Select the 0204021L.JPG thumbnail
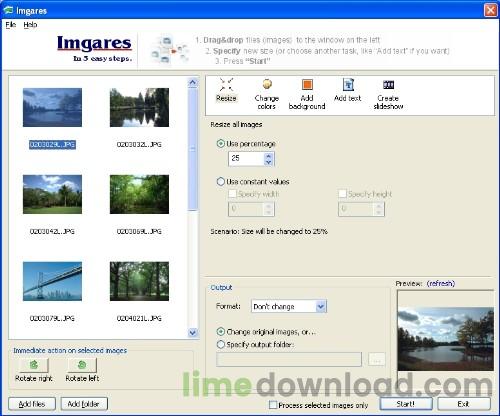Screen dimensions: 500x416 [139, 281]
